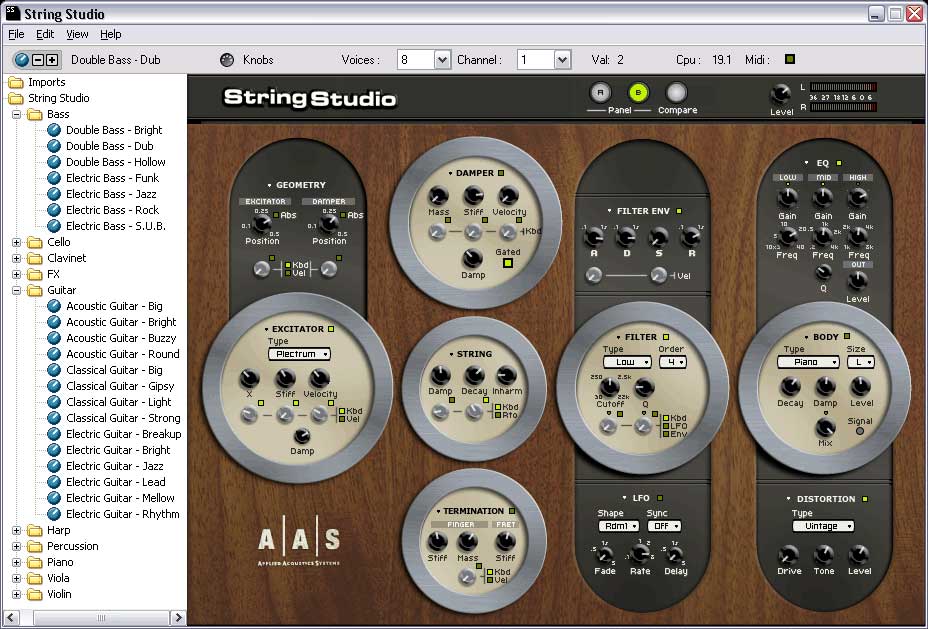Select Acoustic Guitar - Buzzy preset

point(121,338)
